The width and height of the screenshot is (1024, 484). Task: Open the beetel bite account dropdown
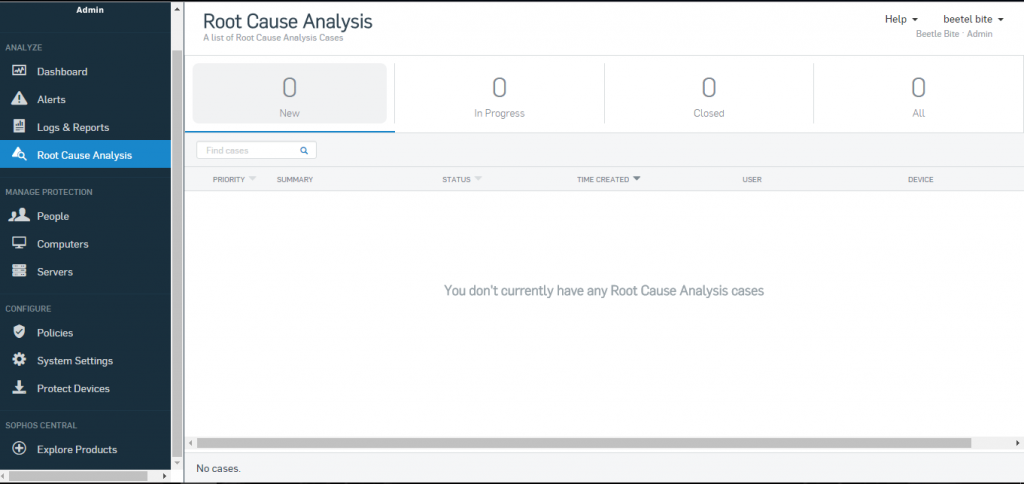pyautogui.click(x=973, y=20)
